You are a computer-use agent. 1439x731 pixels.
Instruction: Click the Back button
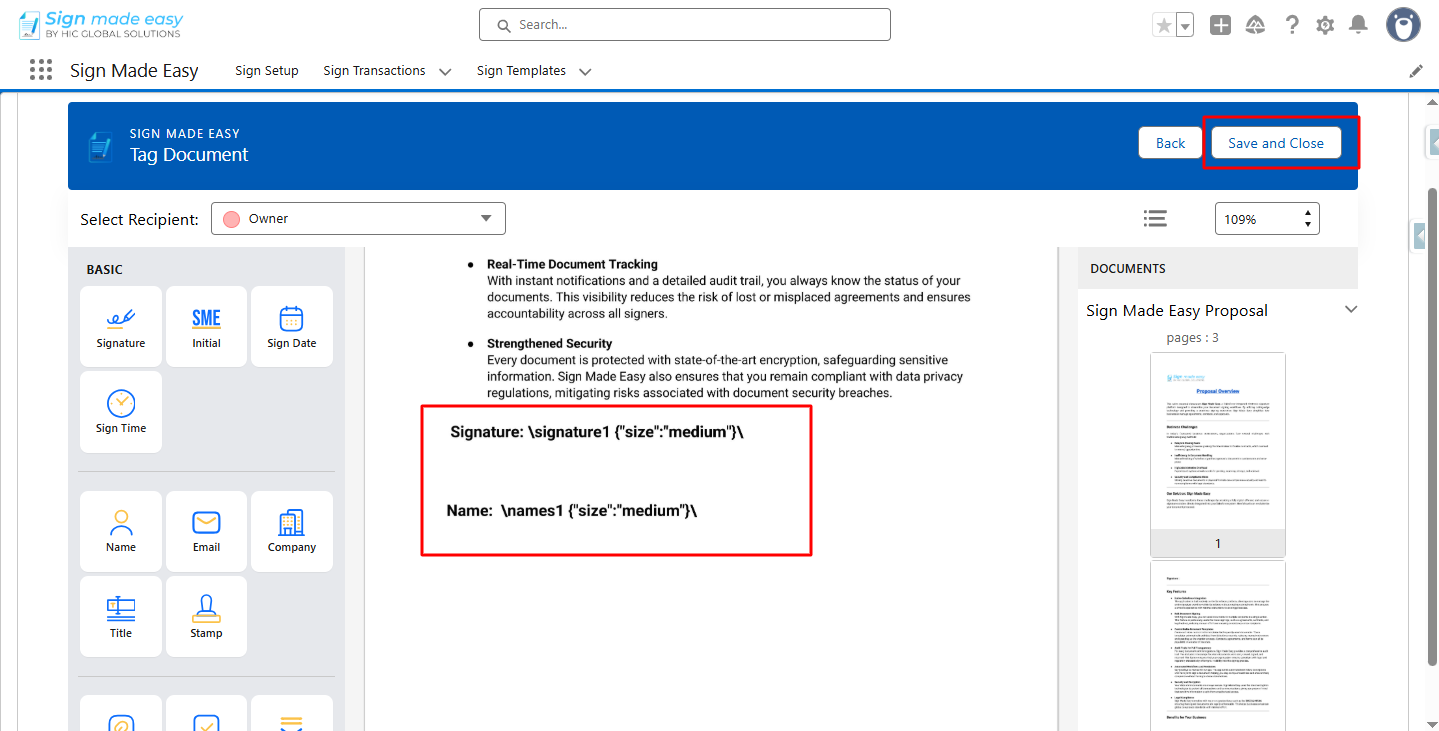1170,143
